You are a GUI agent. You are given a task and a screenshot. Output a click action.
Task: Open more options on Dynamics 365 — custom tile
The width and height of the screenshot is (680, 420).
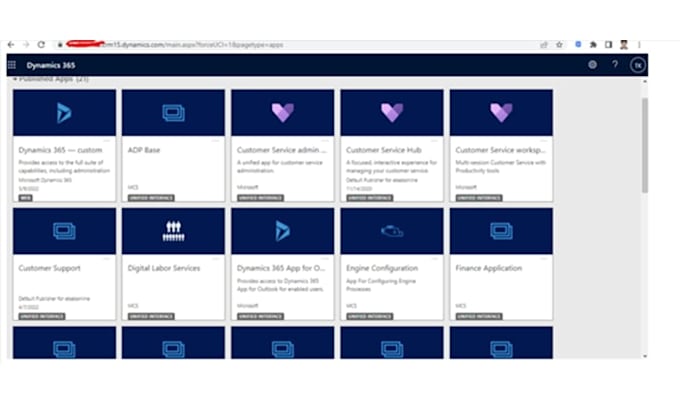106,141
